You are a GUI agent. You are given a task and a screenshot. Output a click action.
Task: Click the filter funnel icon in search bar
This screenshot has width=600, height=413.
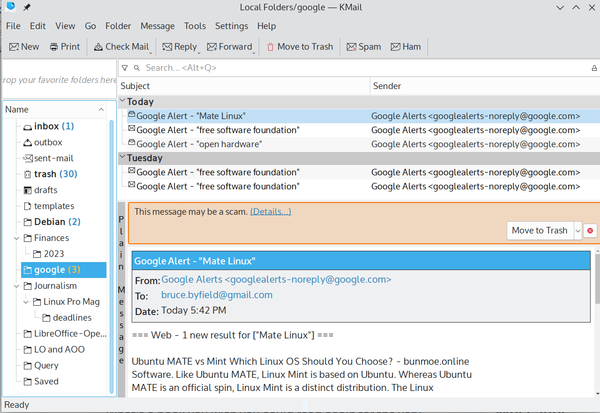coord(125,68)
